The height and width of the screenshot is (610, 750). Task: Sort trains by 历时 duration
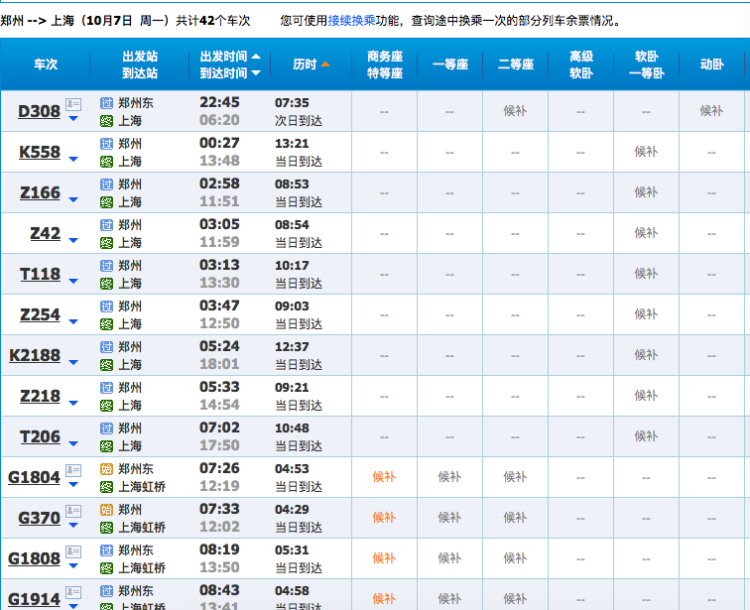pos(311,64)
